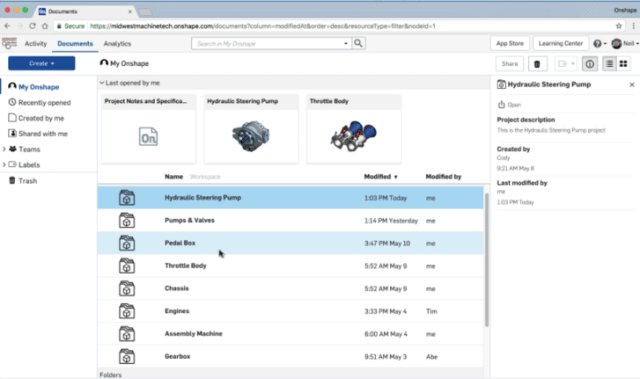
Task: Click the Search in My Onshape field
Action: coord(267,43)
